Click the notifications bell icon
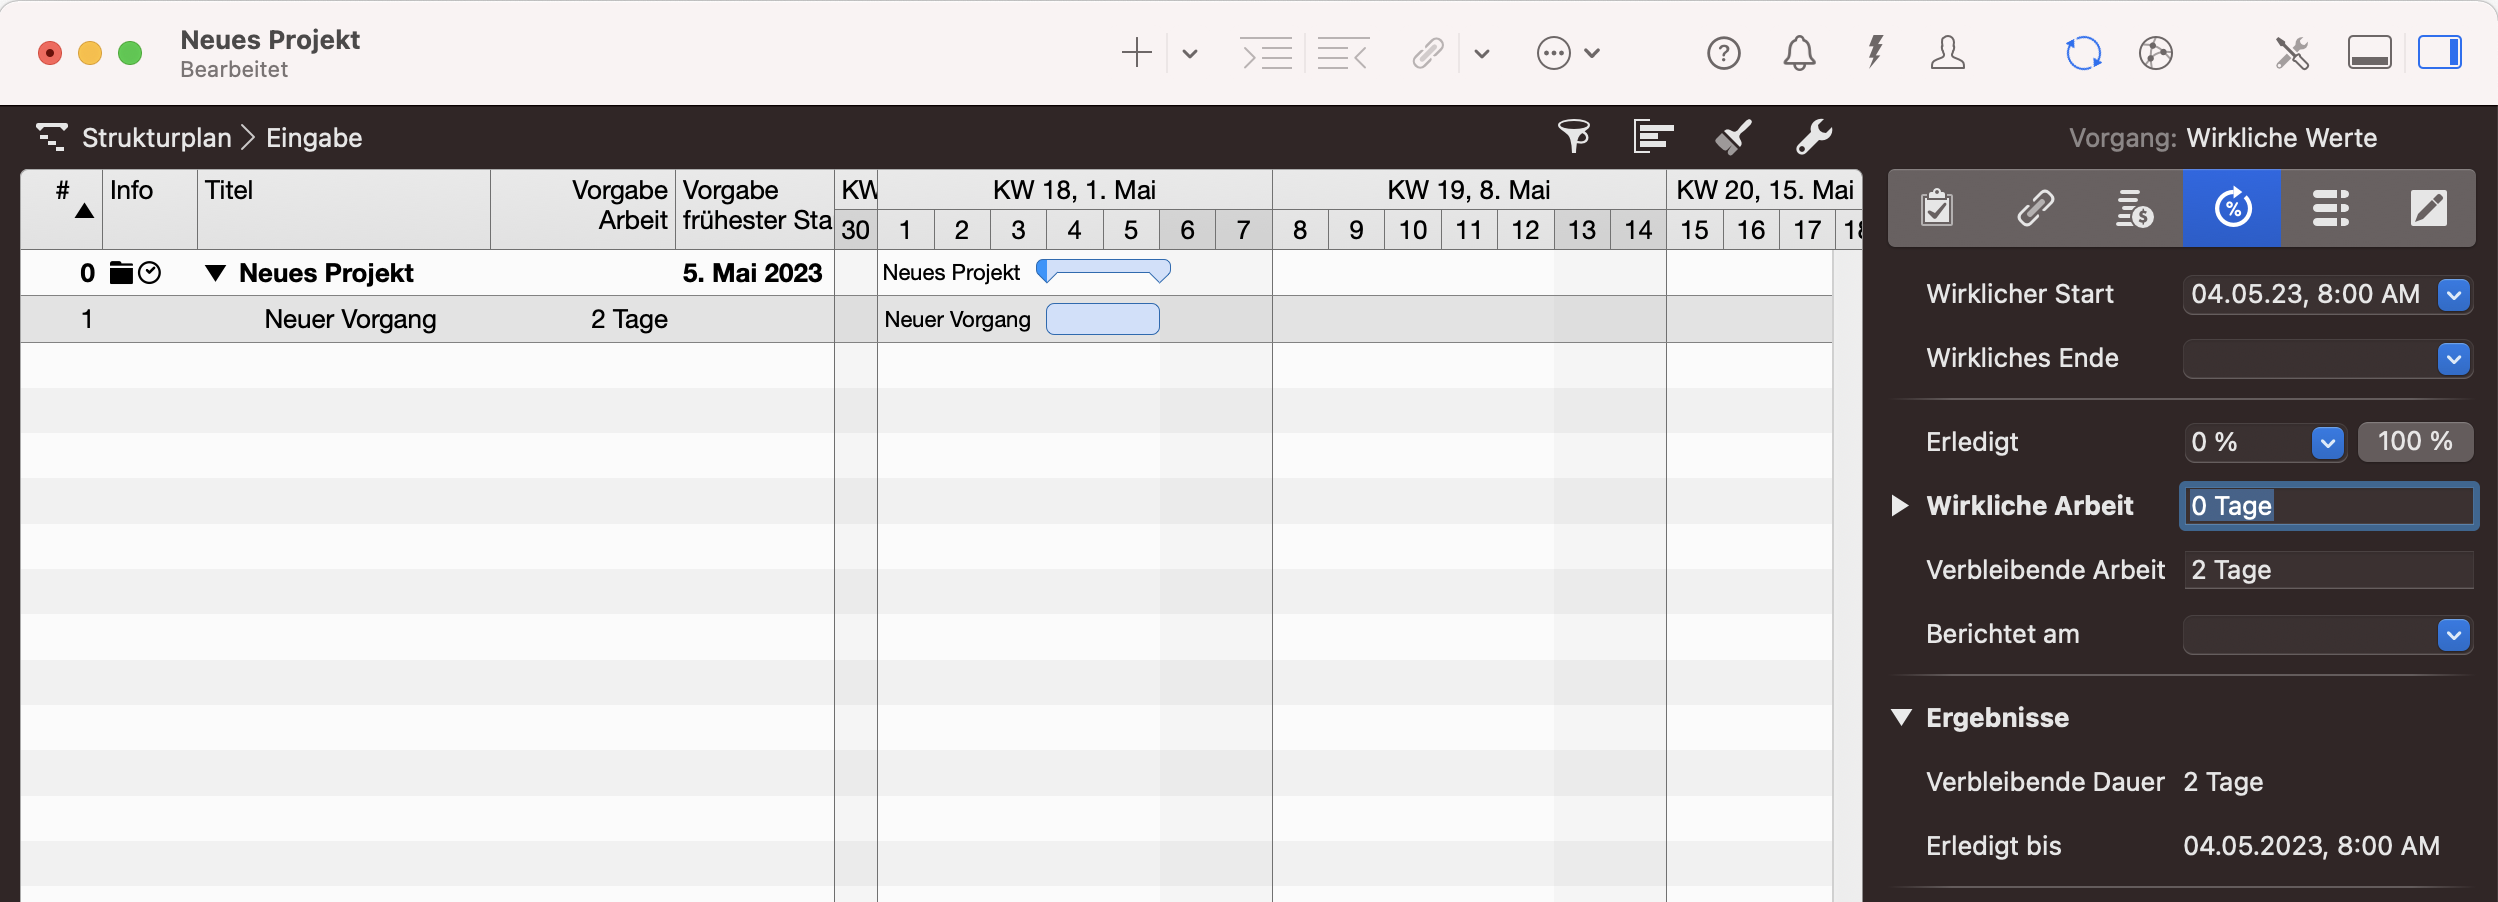The width and height of the screenshot is (2498, 902). click(x=1799, y=53)
